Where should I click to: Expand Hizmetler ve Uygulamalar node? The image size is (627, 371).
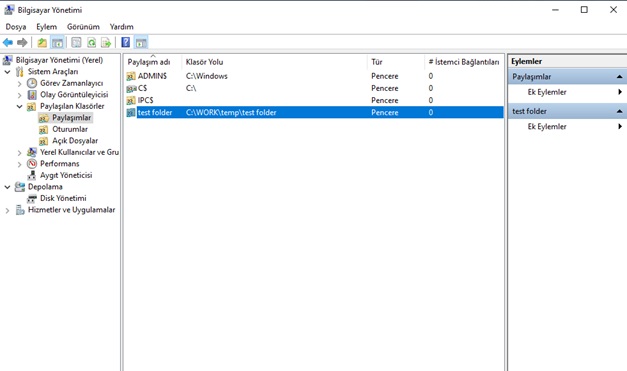[7, 210]
